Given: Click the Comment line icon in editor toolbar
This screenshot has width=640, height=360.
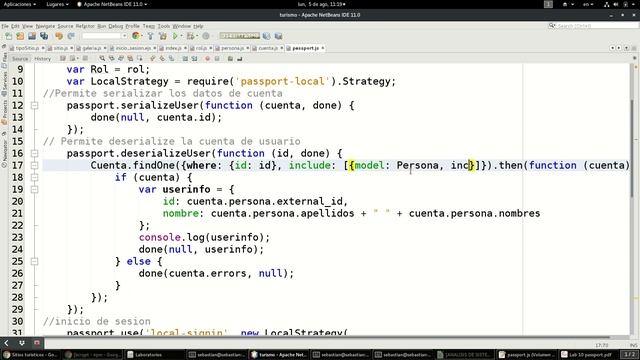Looking at the screenshot, I should click(x=230, y=59).
